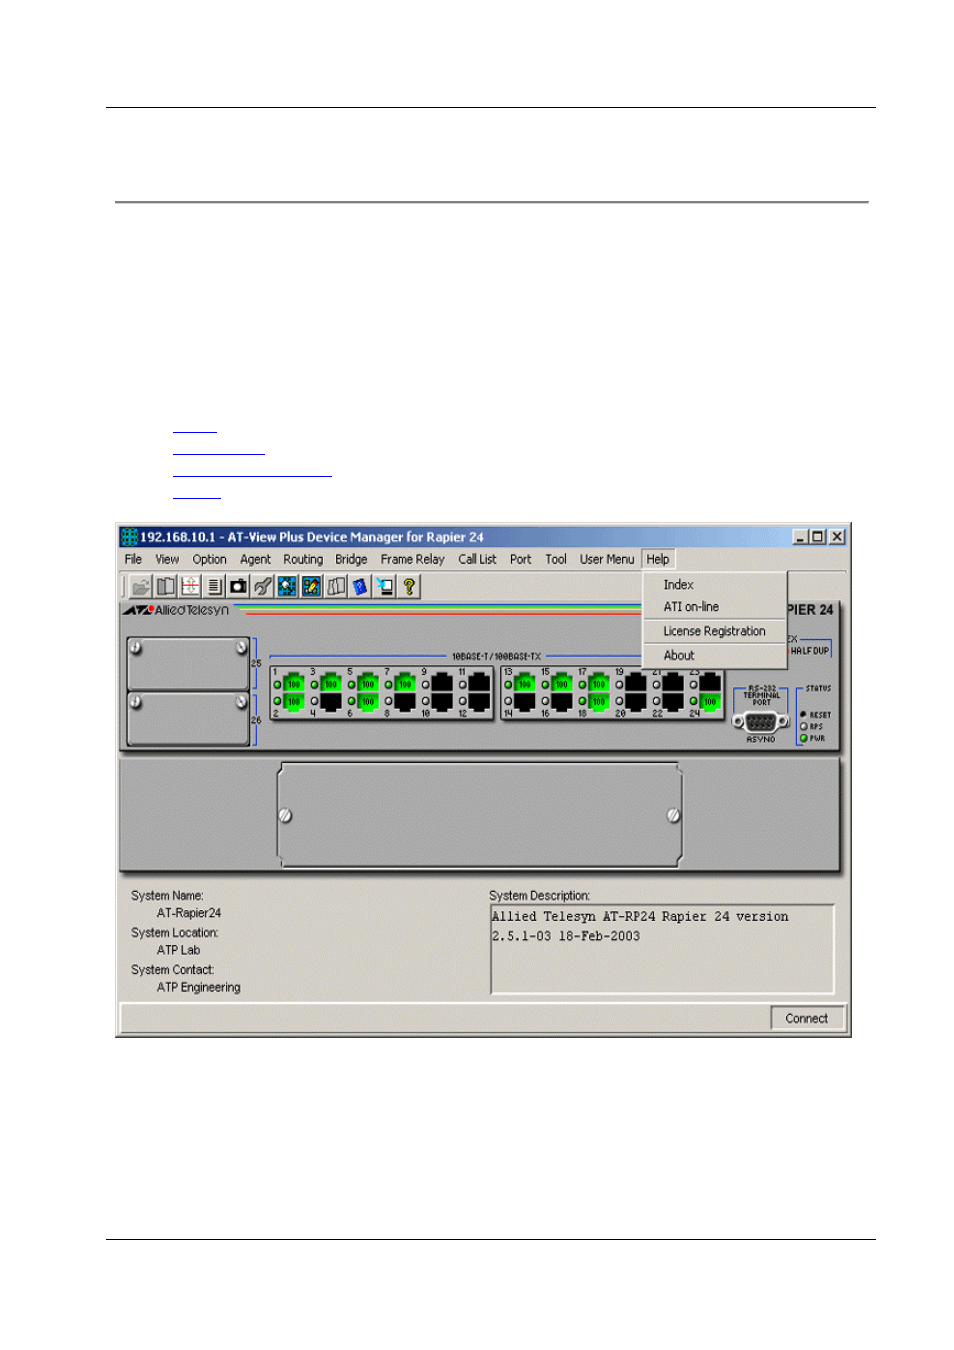The height and width of the screenshot is (1350, 954).
Task: Click the blue grid with pencil icon
Action: point(311,587)
